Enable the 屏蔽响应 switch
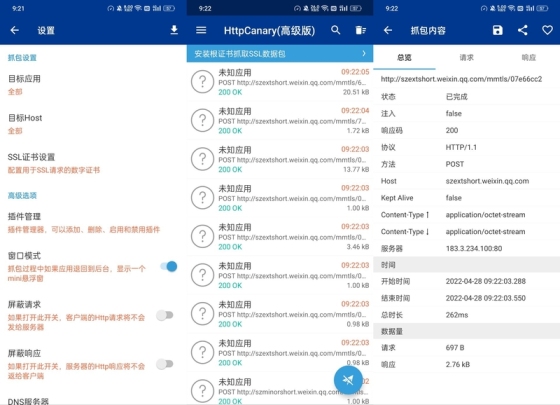This screenshot has height=405, width=560. coord(165,364)
